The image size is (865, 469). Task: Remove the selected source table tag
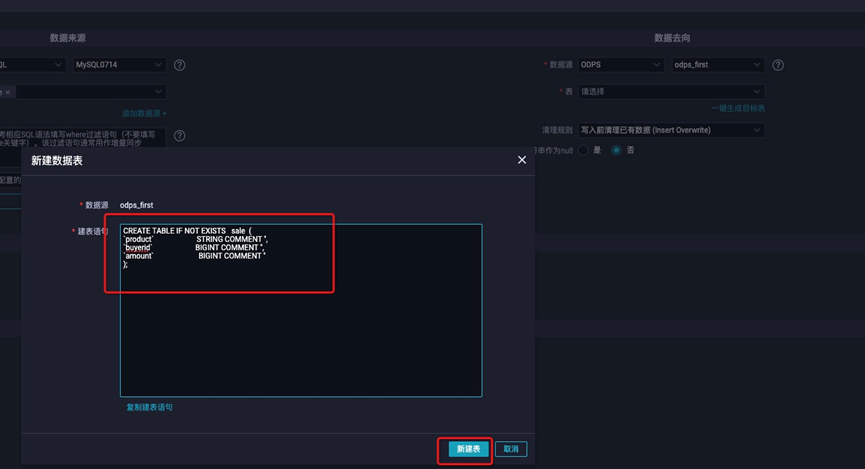[8, 92]
